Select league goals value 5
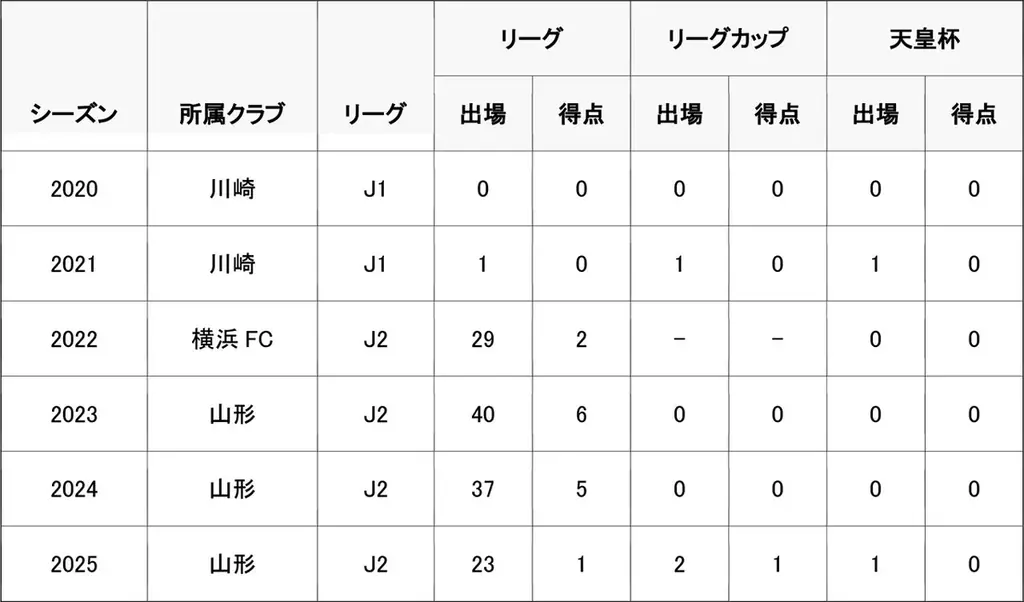 pos(581,489)
